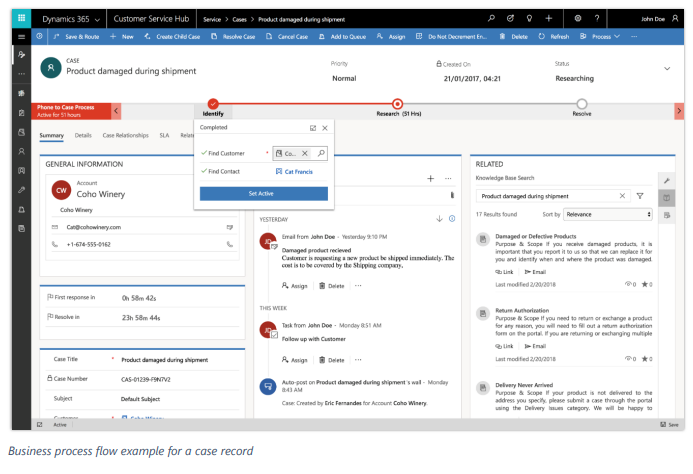The width and height of the screenshot is (693, 474).
Task: Open the John Doe user profile
Action: pyautogui.click(x=659, y=19)
